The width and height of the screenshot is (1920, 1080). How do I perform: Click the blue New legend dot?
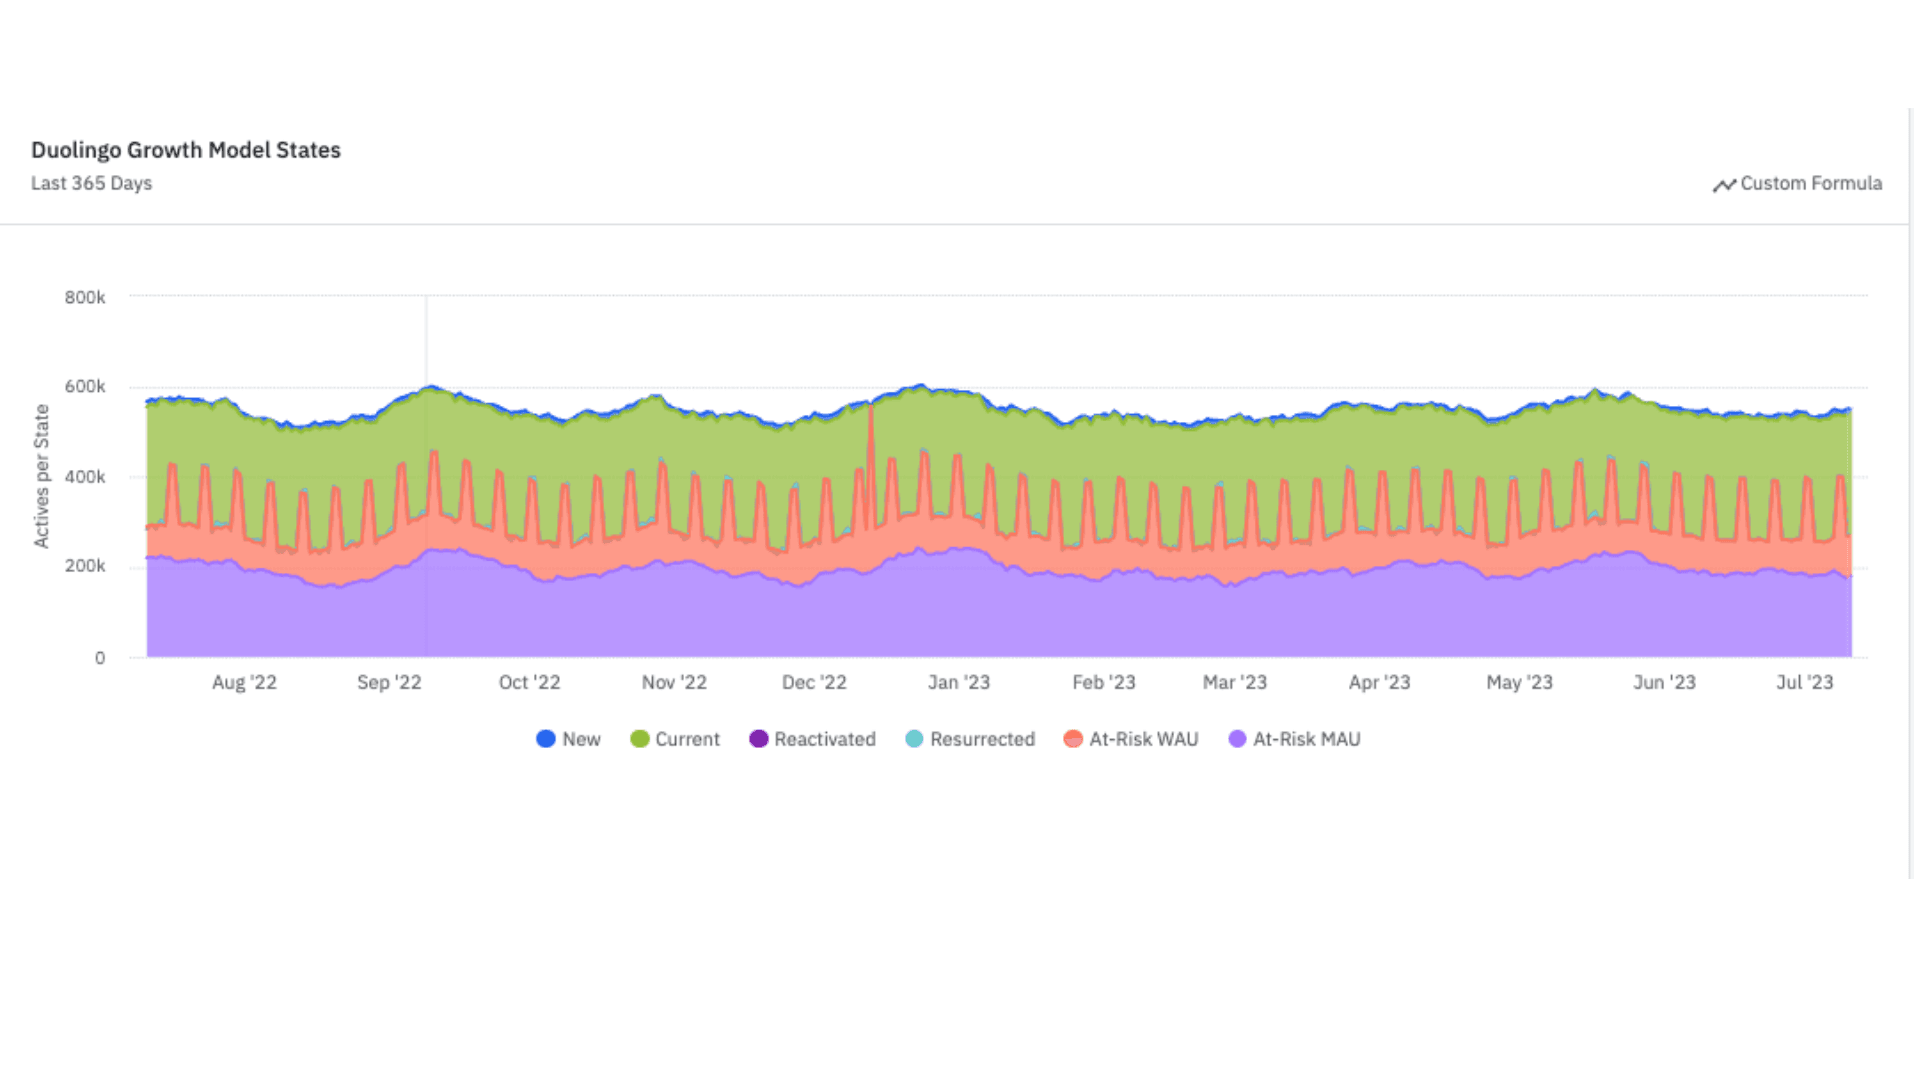[x=546, y=738]
